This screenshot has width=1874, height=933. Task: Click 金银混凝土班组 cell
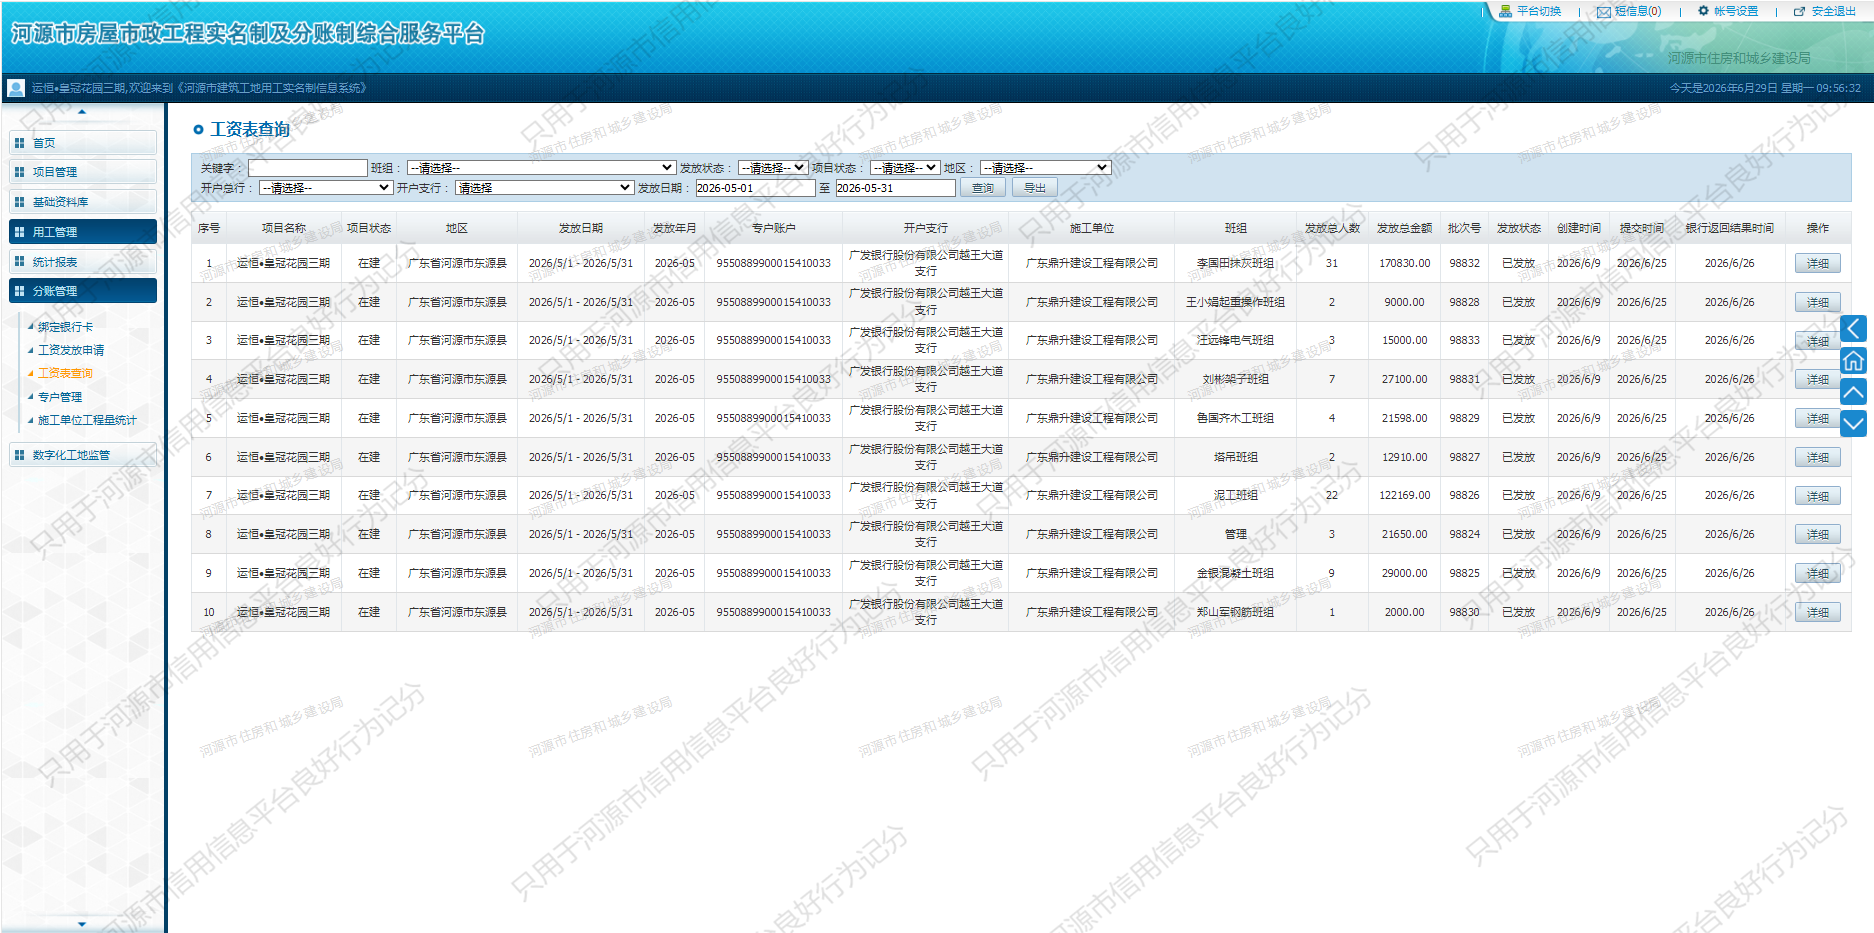(1236, 573)
